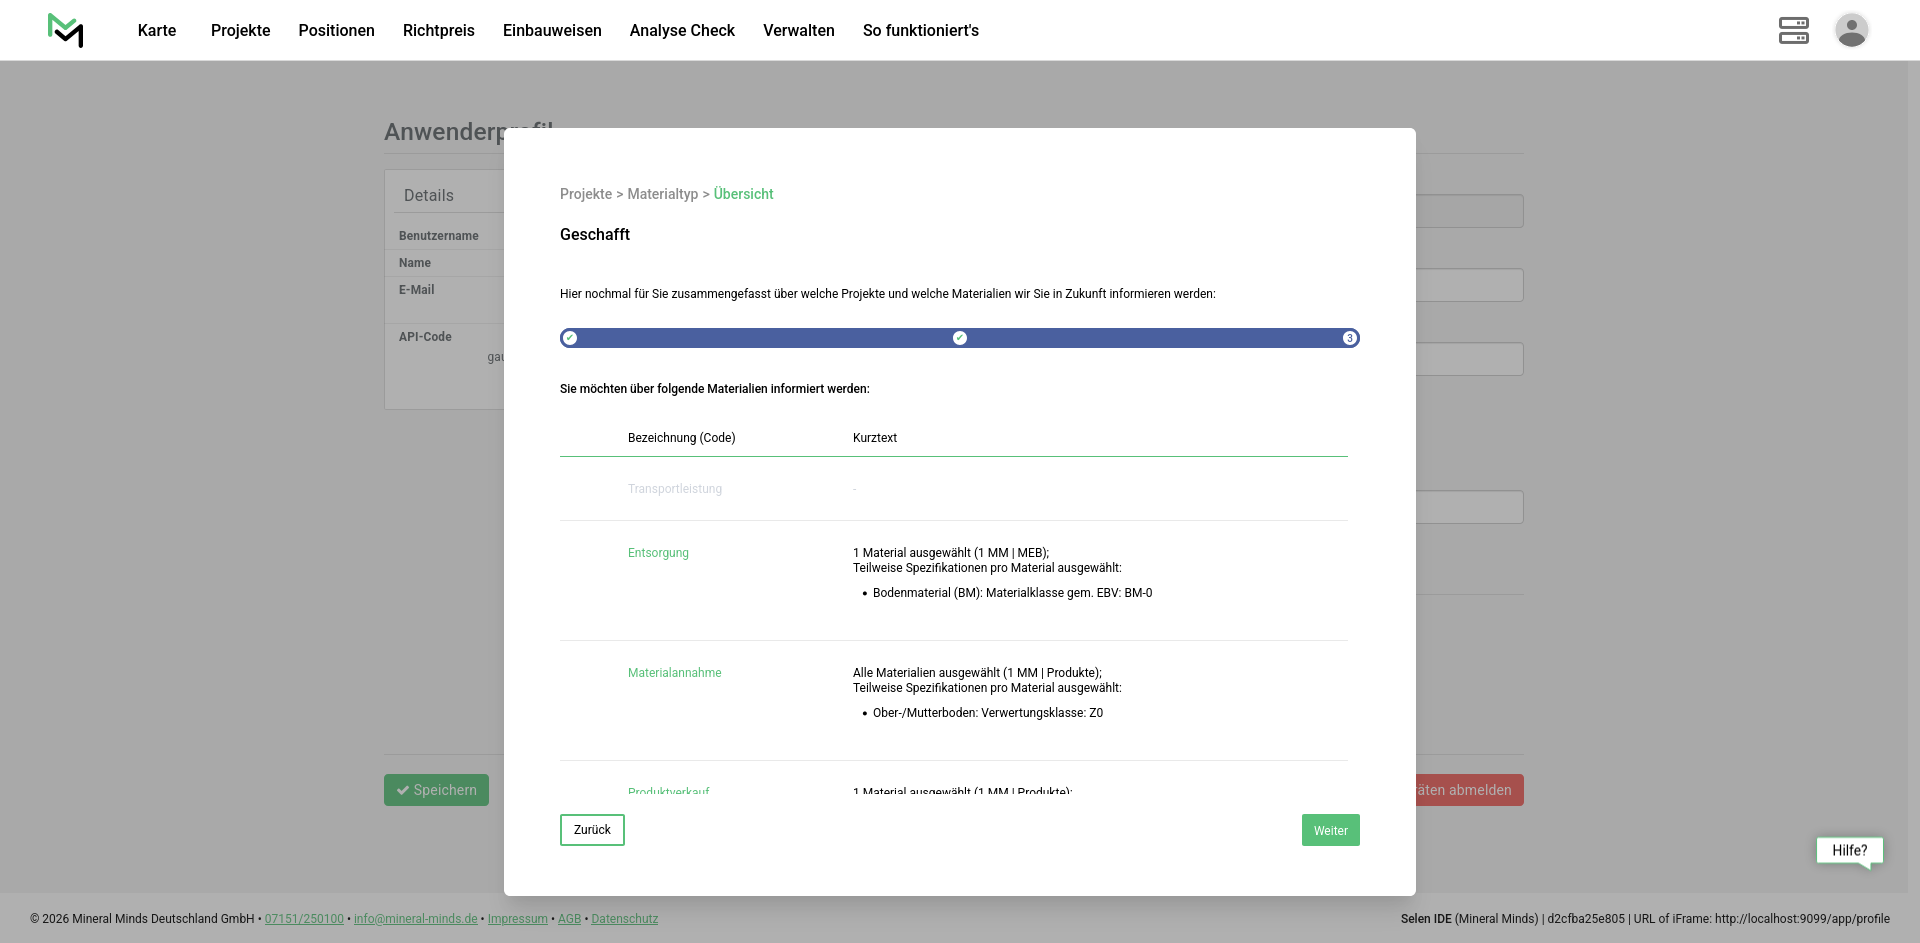
Task: Select step 3 in progress bar
Action: pyautogui.click(x=1349, y=338)
